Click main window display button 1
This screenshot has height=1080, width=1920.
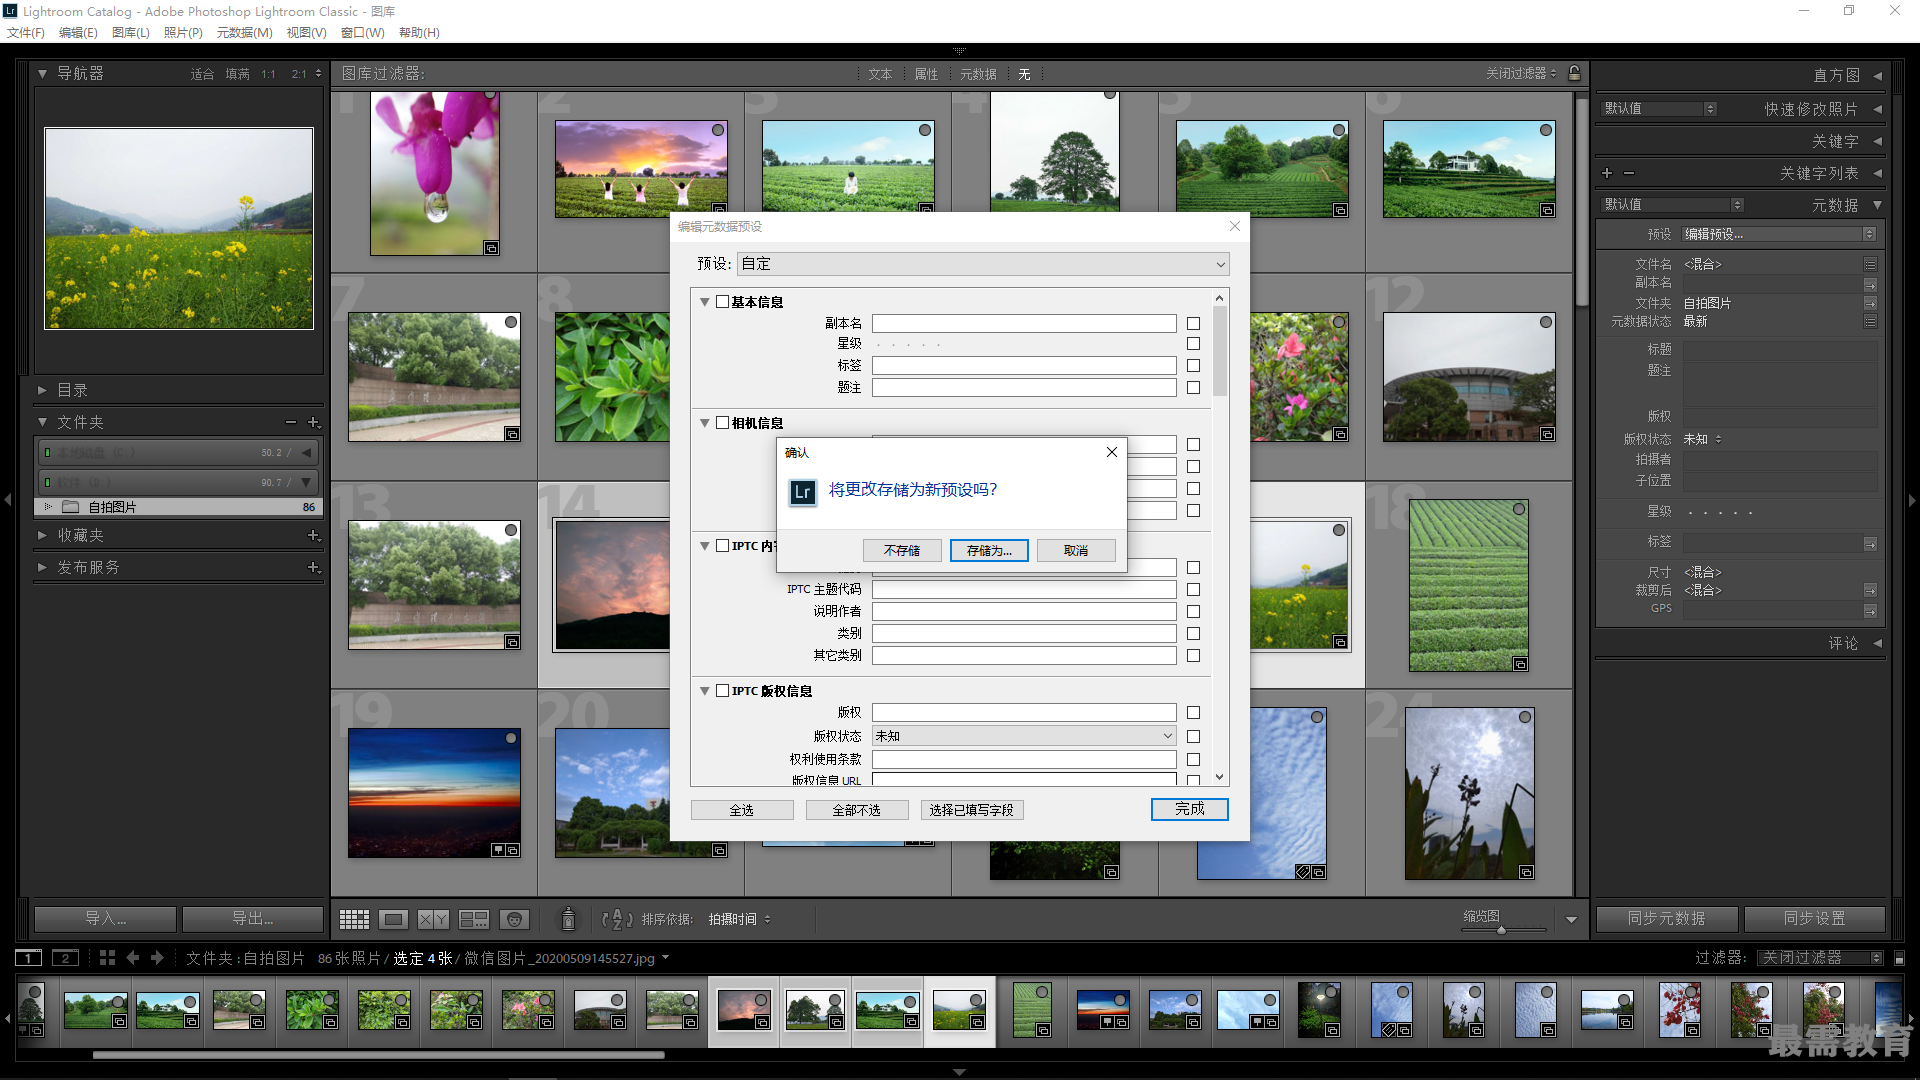click(x=29, y=958)
